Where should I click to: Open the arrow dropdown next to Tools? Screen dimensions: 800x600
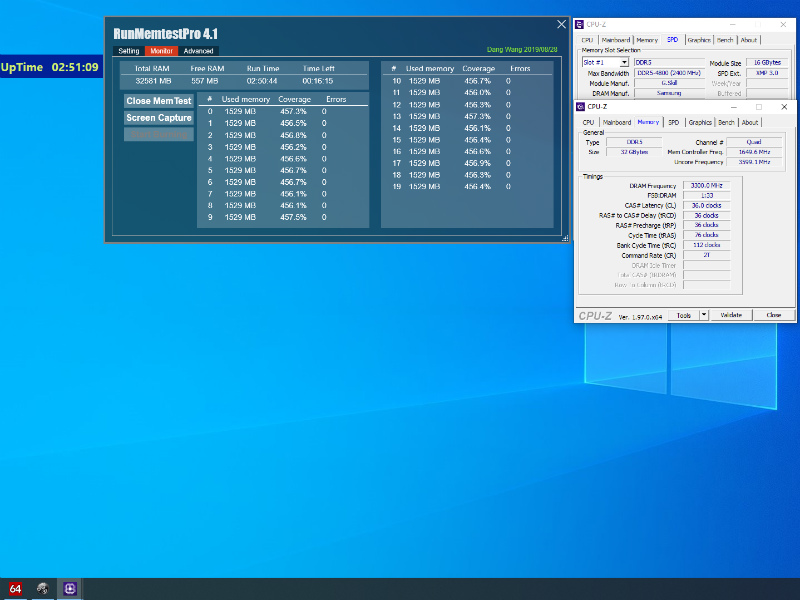tap(704, 315)
